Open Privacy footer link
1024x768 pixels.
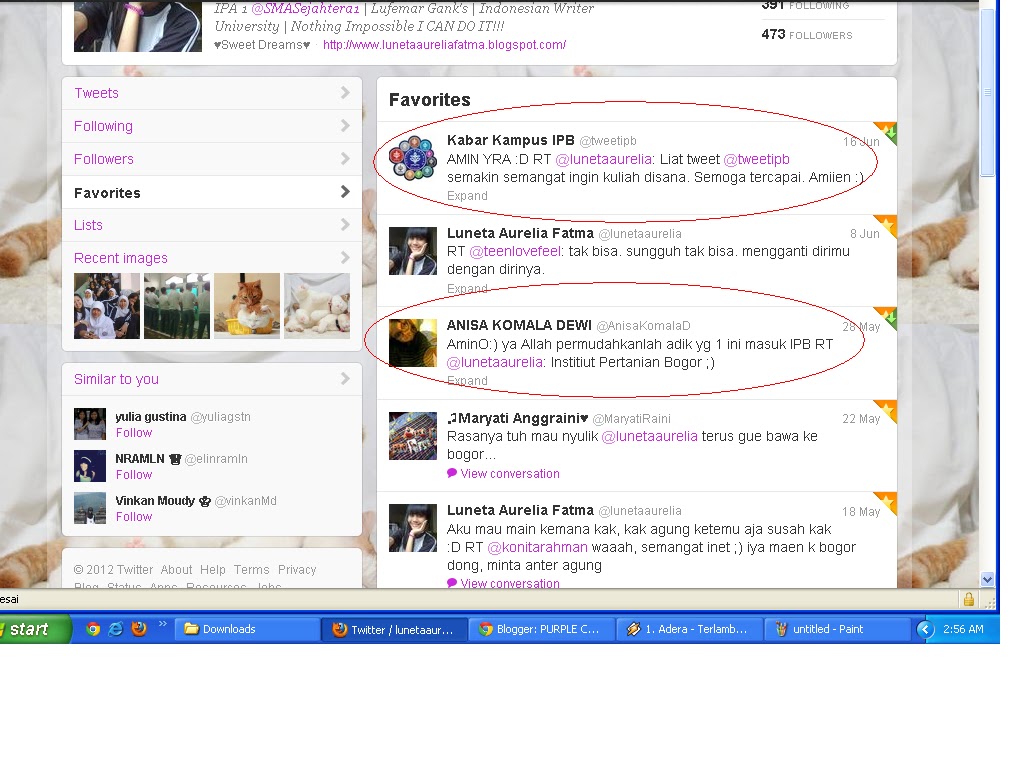(297, 569)
